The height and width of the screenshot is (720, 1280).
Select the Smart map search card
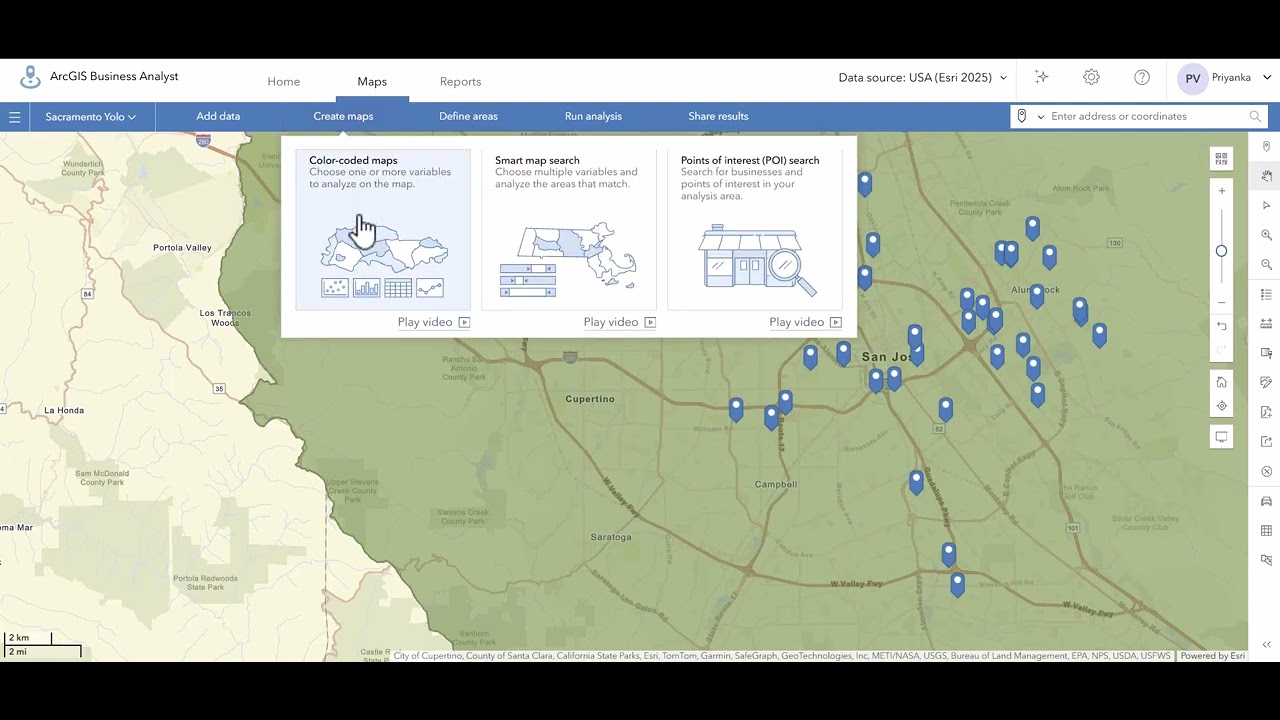pyautogui.click(x=569, y=229)
